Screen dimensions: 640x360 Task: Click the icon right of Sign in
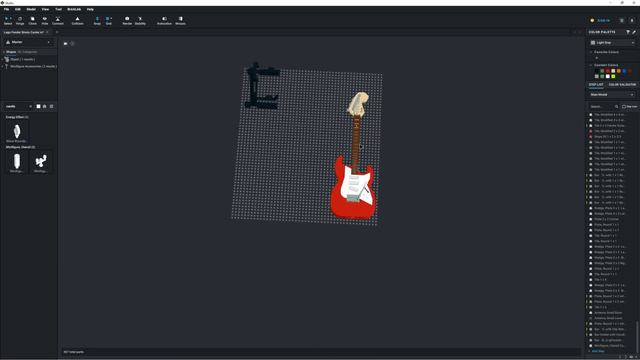point(622,20)
